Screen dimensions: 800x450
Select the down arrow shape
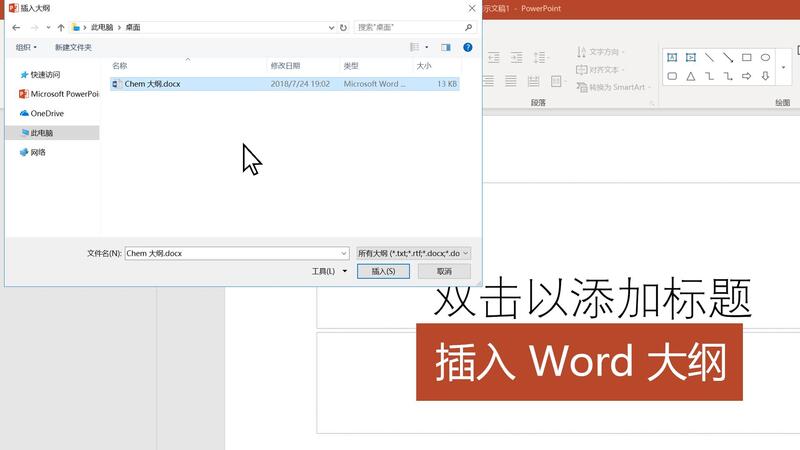pos(765,76)
